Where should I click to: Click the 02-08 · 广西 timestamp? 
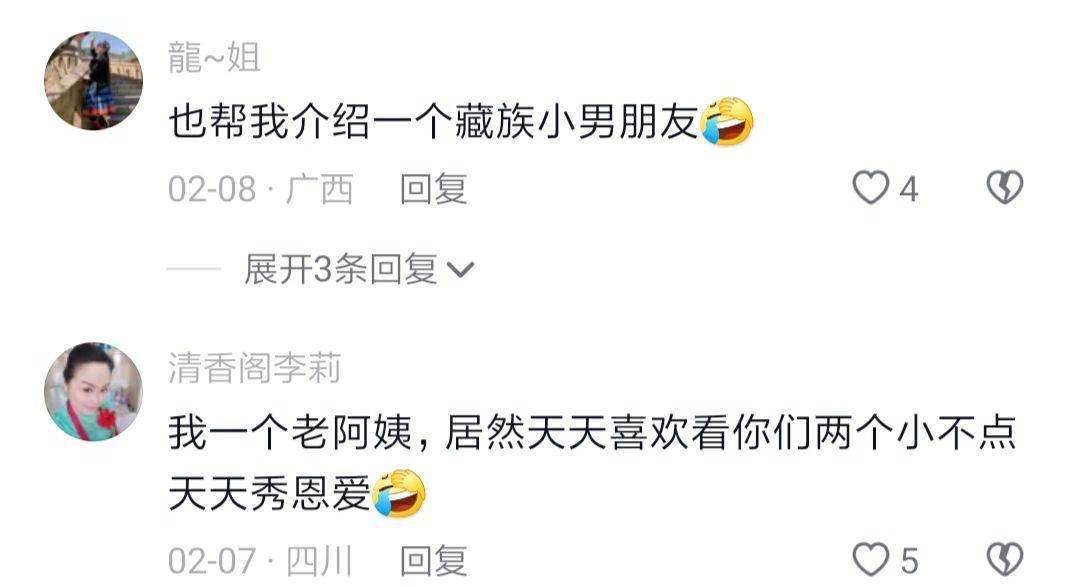coord(261,189)
